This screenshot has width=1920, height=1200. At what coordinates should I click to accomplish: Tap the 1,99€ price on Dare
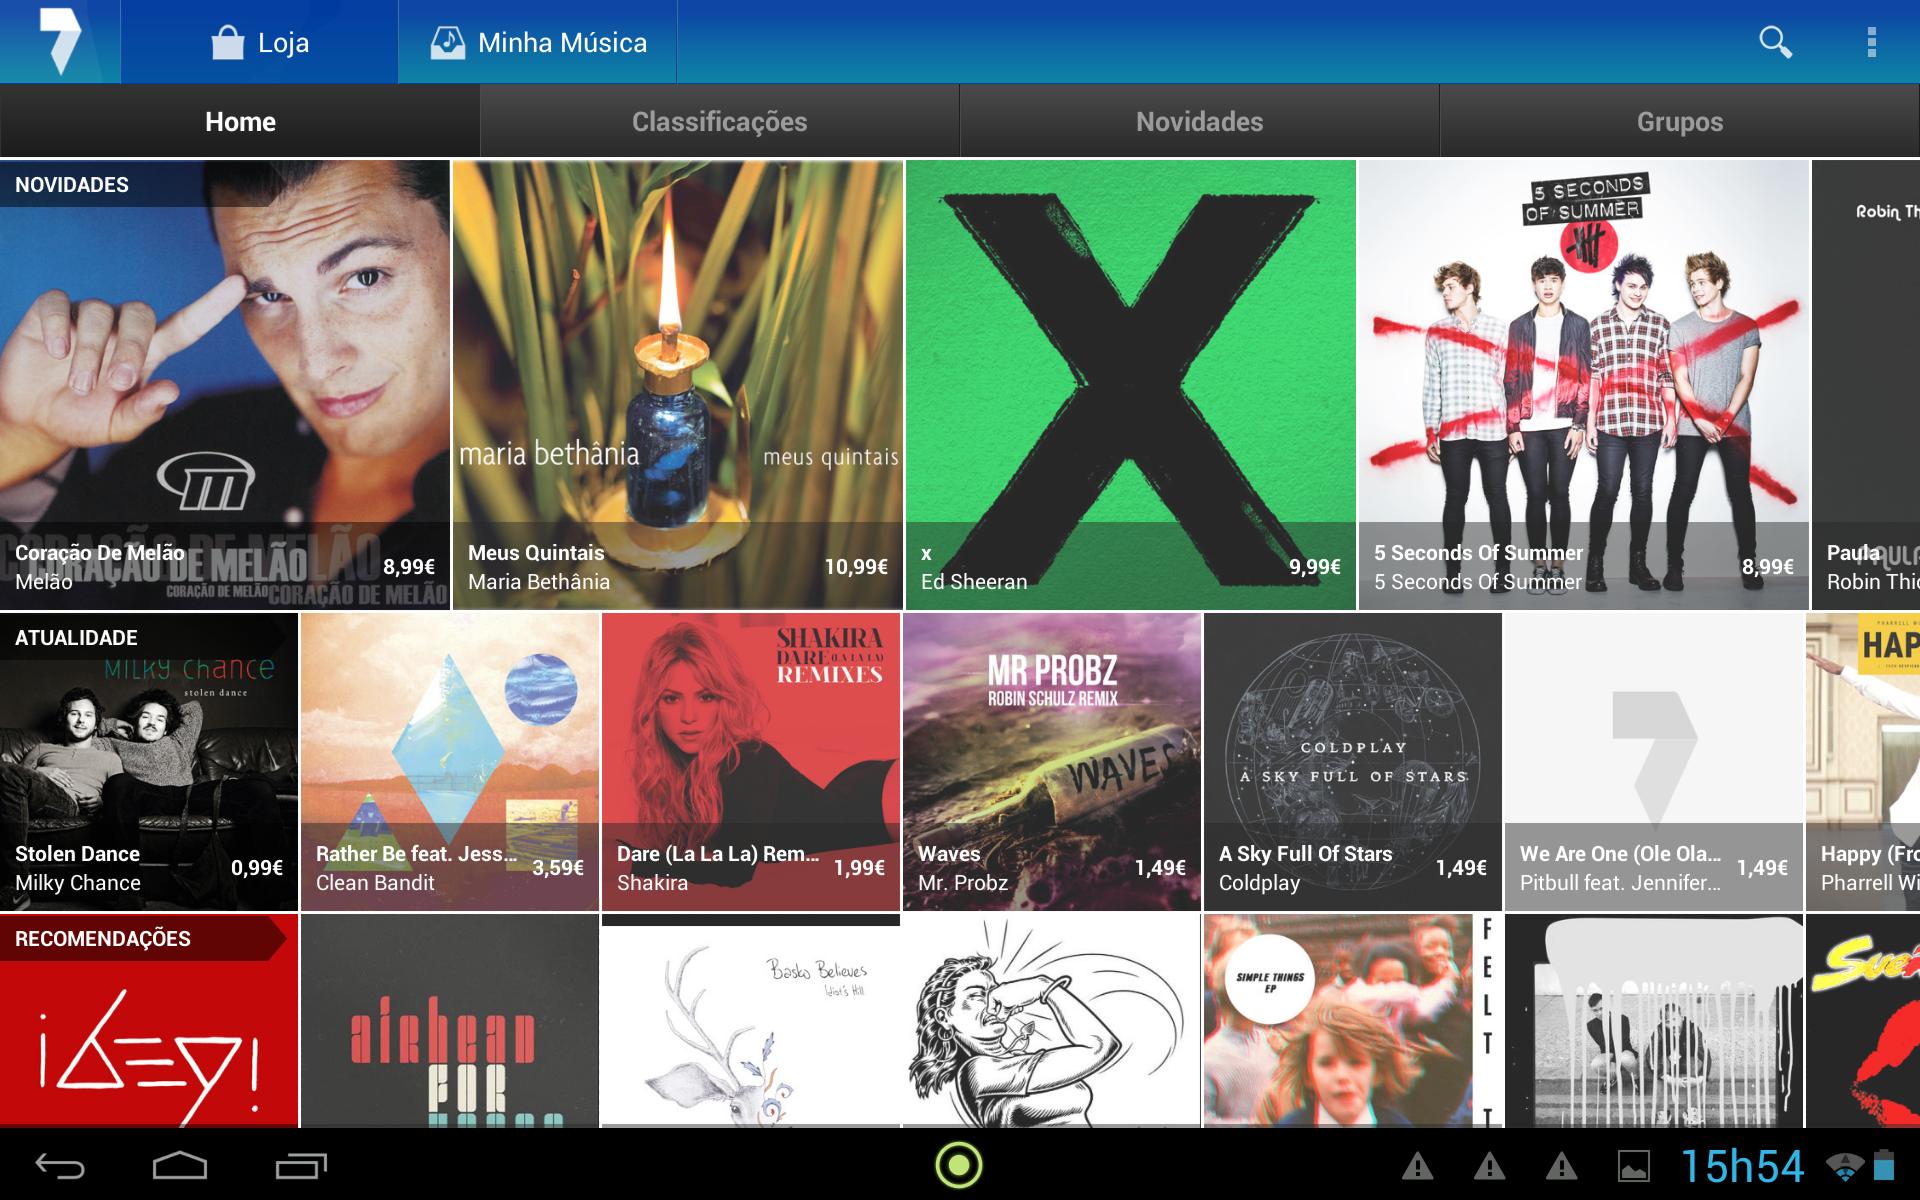click(x=859, y=868)
